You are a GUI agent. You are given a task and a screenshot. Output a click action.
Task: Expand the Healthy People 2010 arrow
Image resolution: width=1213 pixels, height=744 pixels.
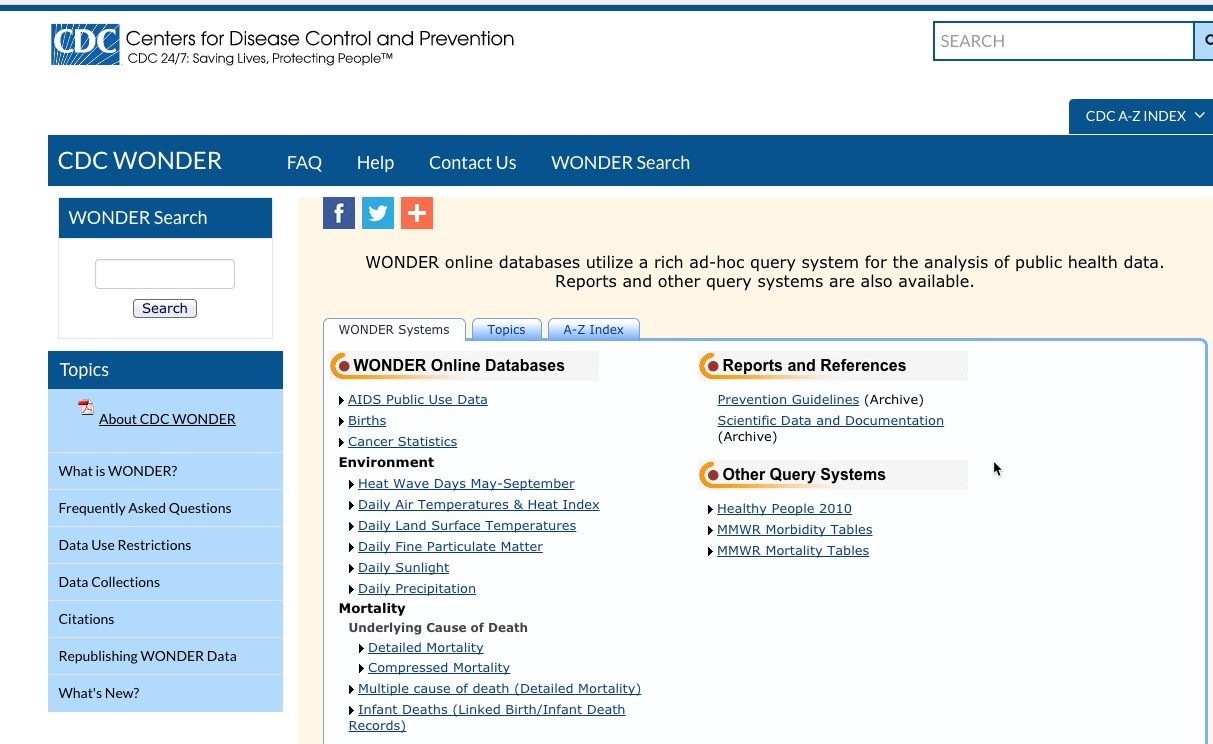click(x=711, y=510)
